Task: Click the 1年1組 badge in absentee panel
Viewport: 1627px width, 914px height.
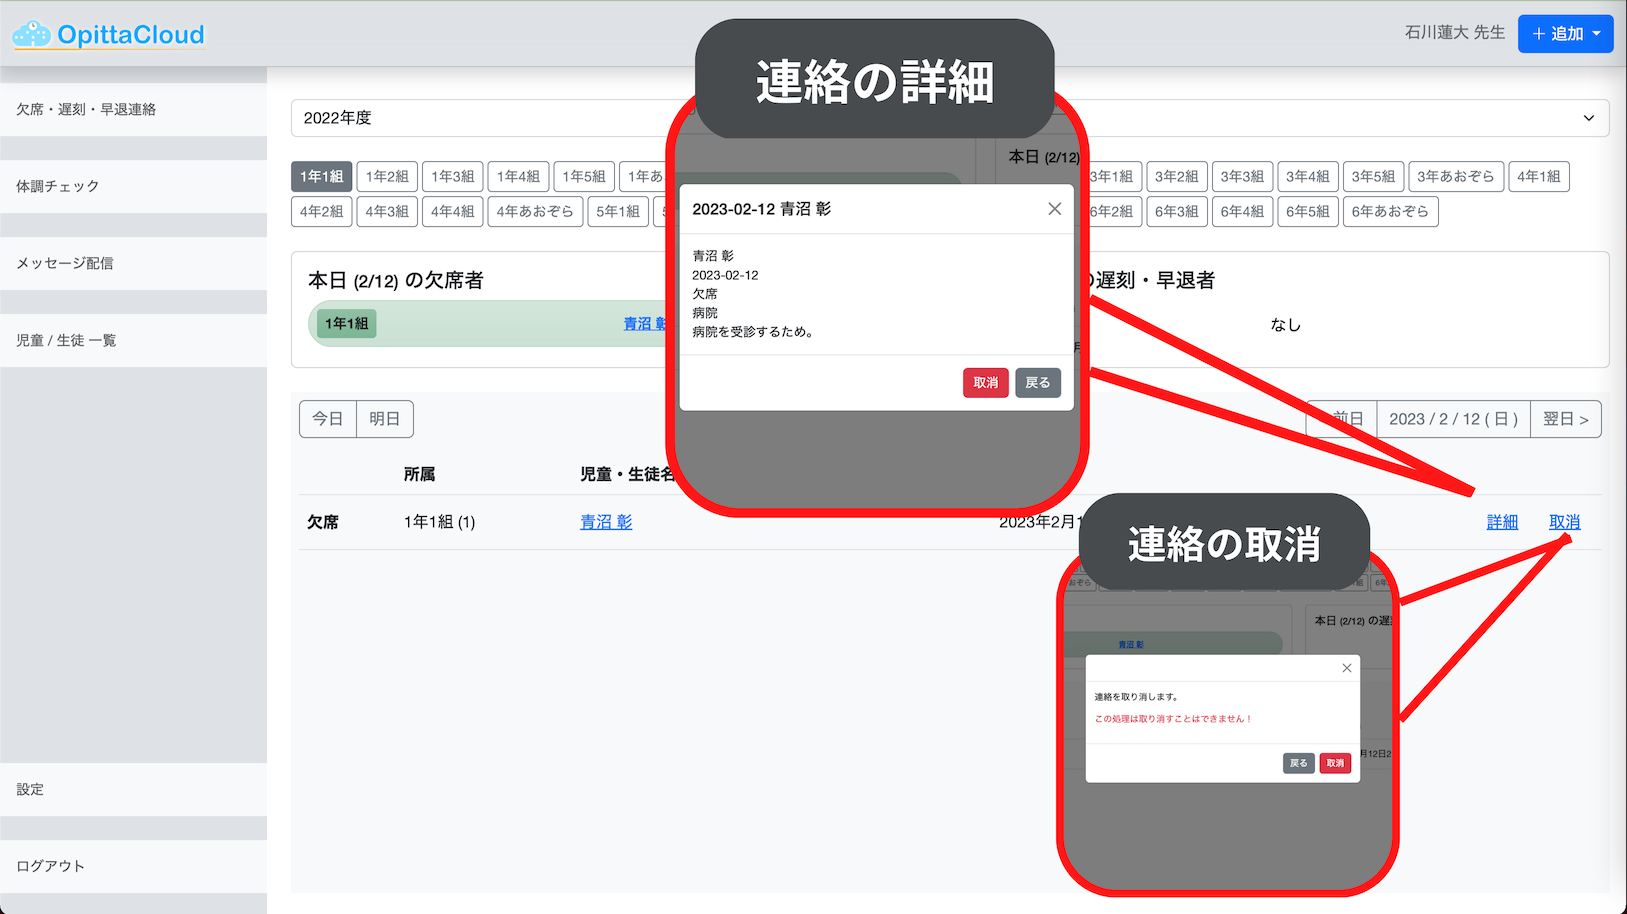Action: [346, 323]
